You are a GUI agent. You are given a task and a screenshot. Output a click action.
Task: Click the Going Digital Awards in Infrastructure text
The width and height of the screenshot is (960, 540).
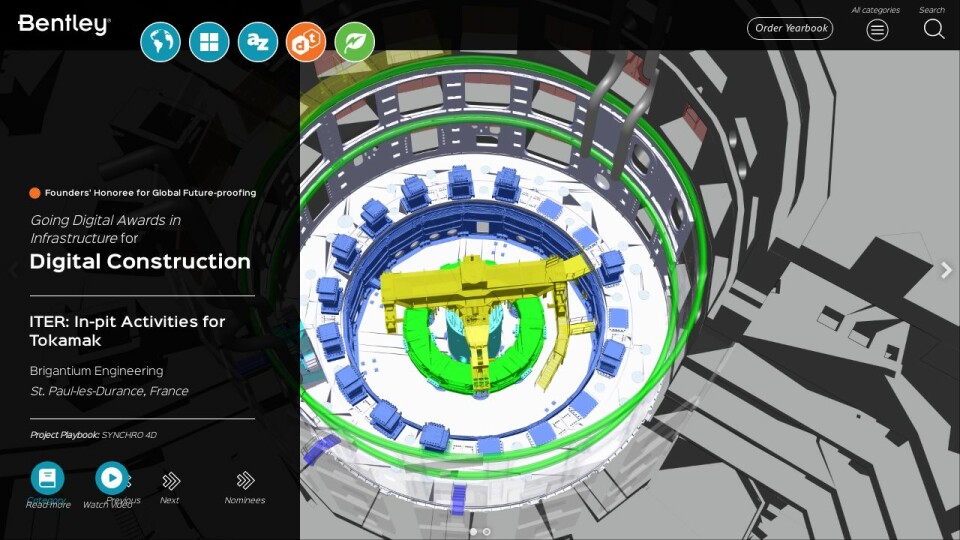[105, 229]
